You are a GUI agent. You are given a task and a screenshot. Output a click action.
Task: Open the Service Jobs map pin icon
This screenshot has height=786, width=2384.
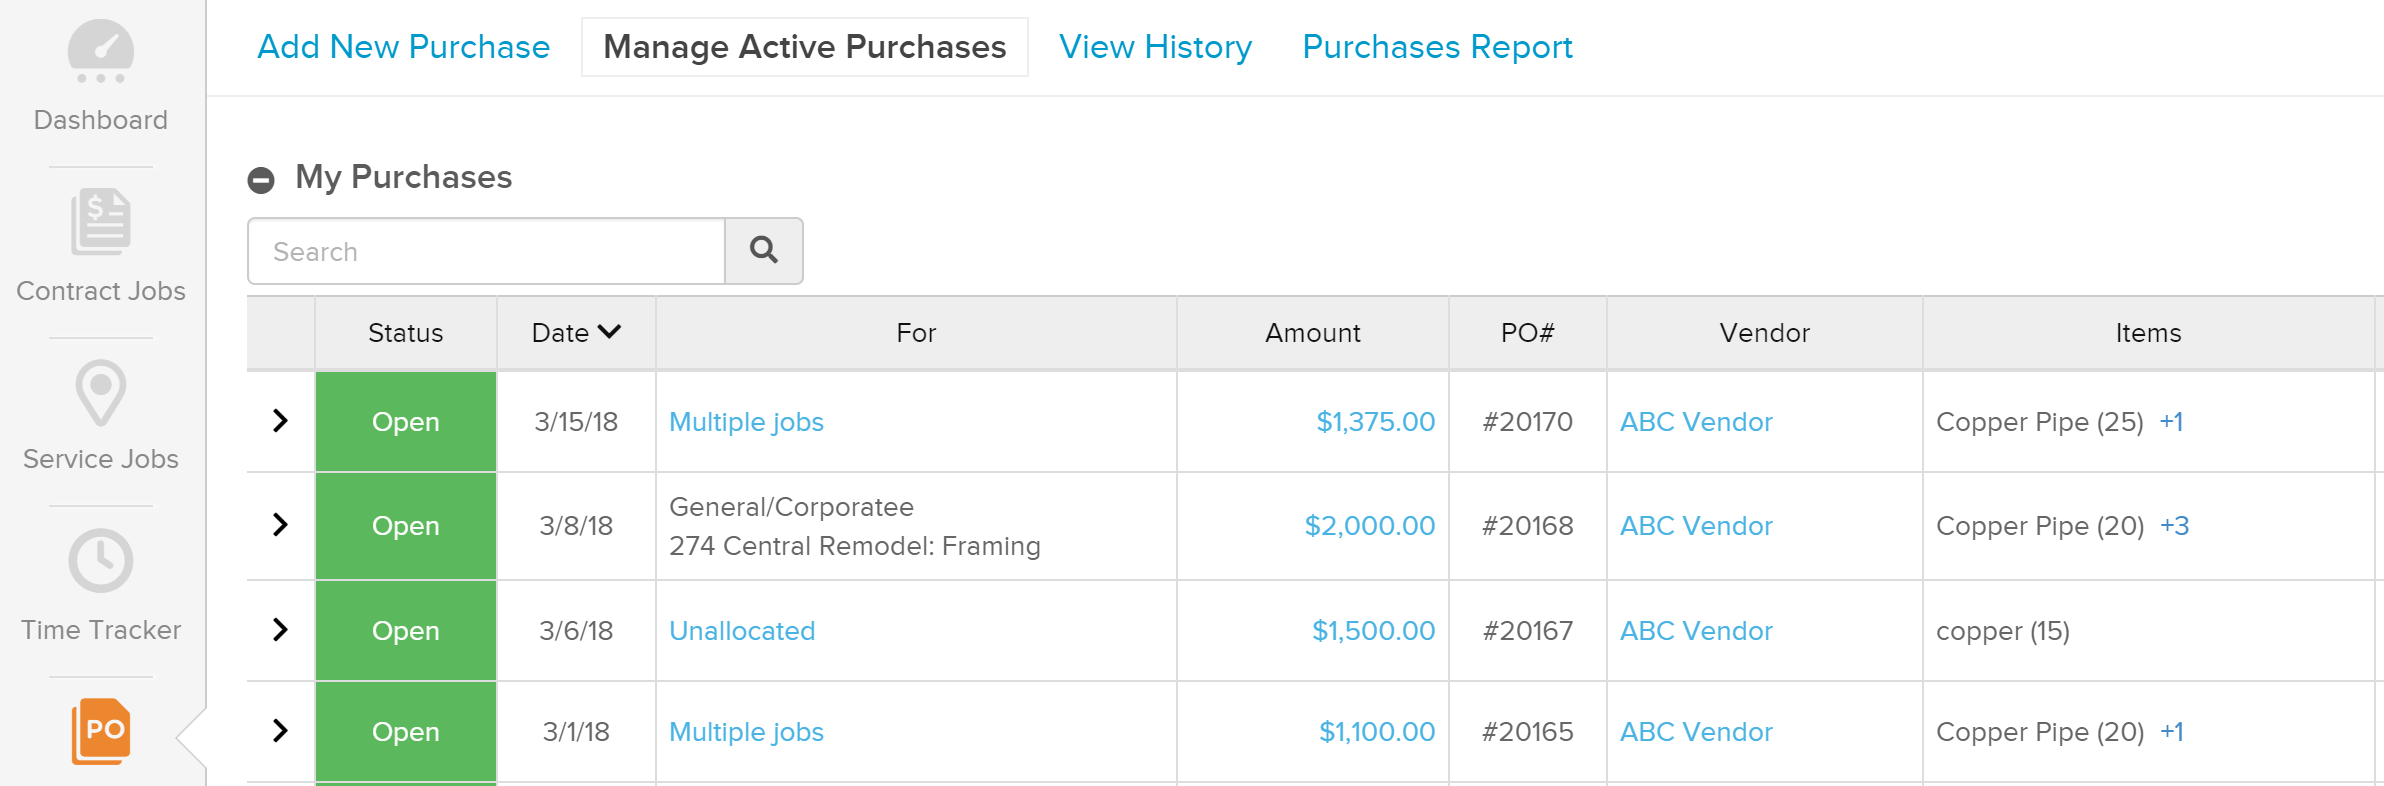click(101, 393)
